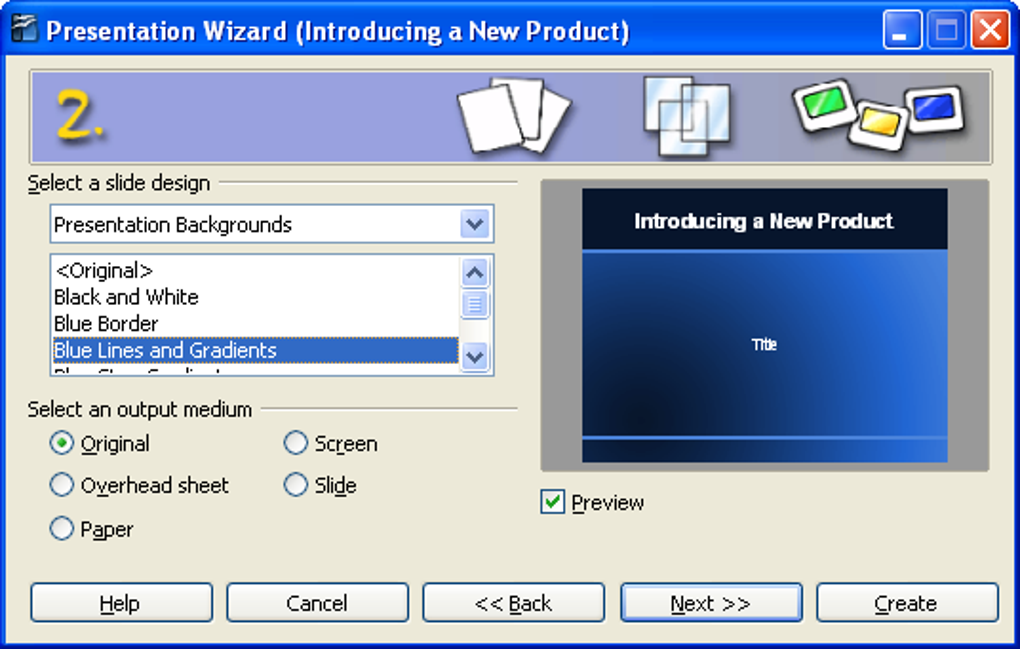Select the Blue Border slide design
Viewport: 1020px width, 649px height.
(255, 324)
